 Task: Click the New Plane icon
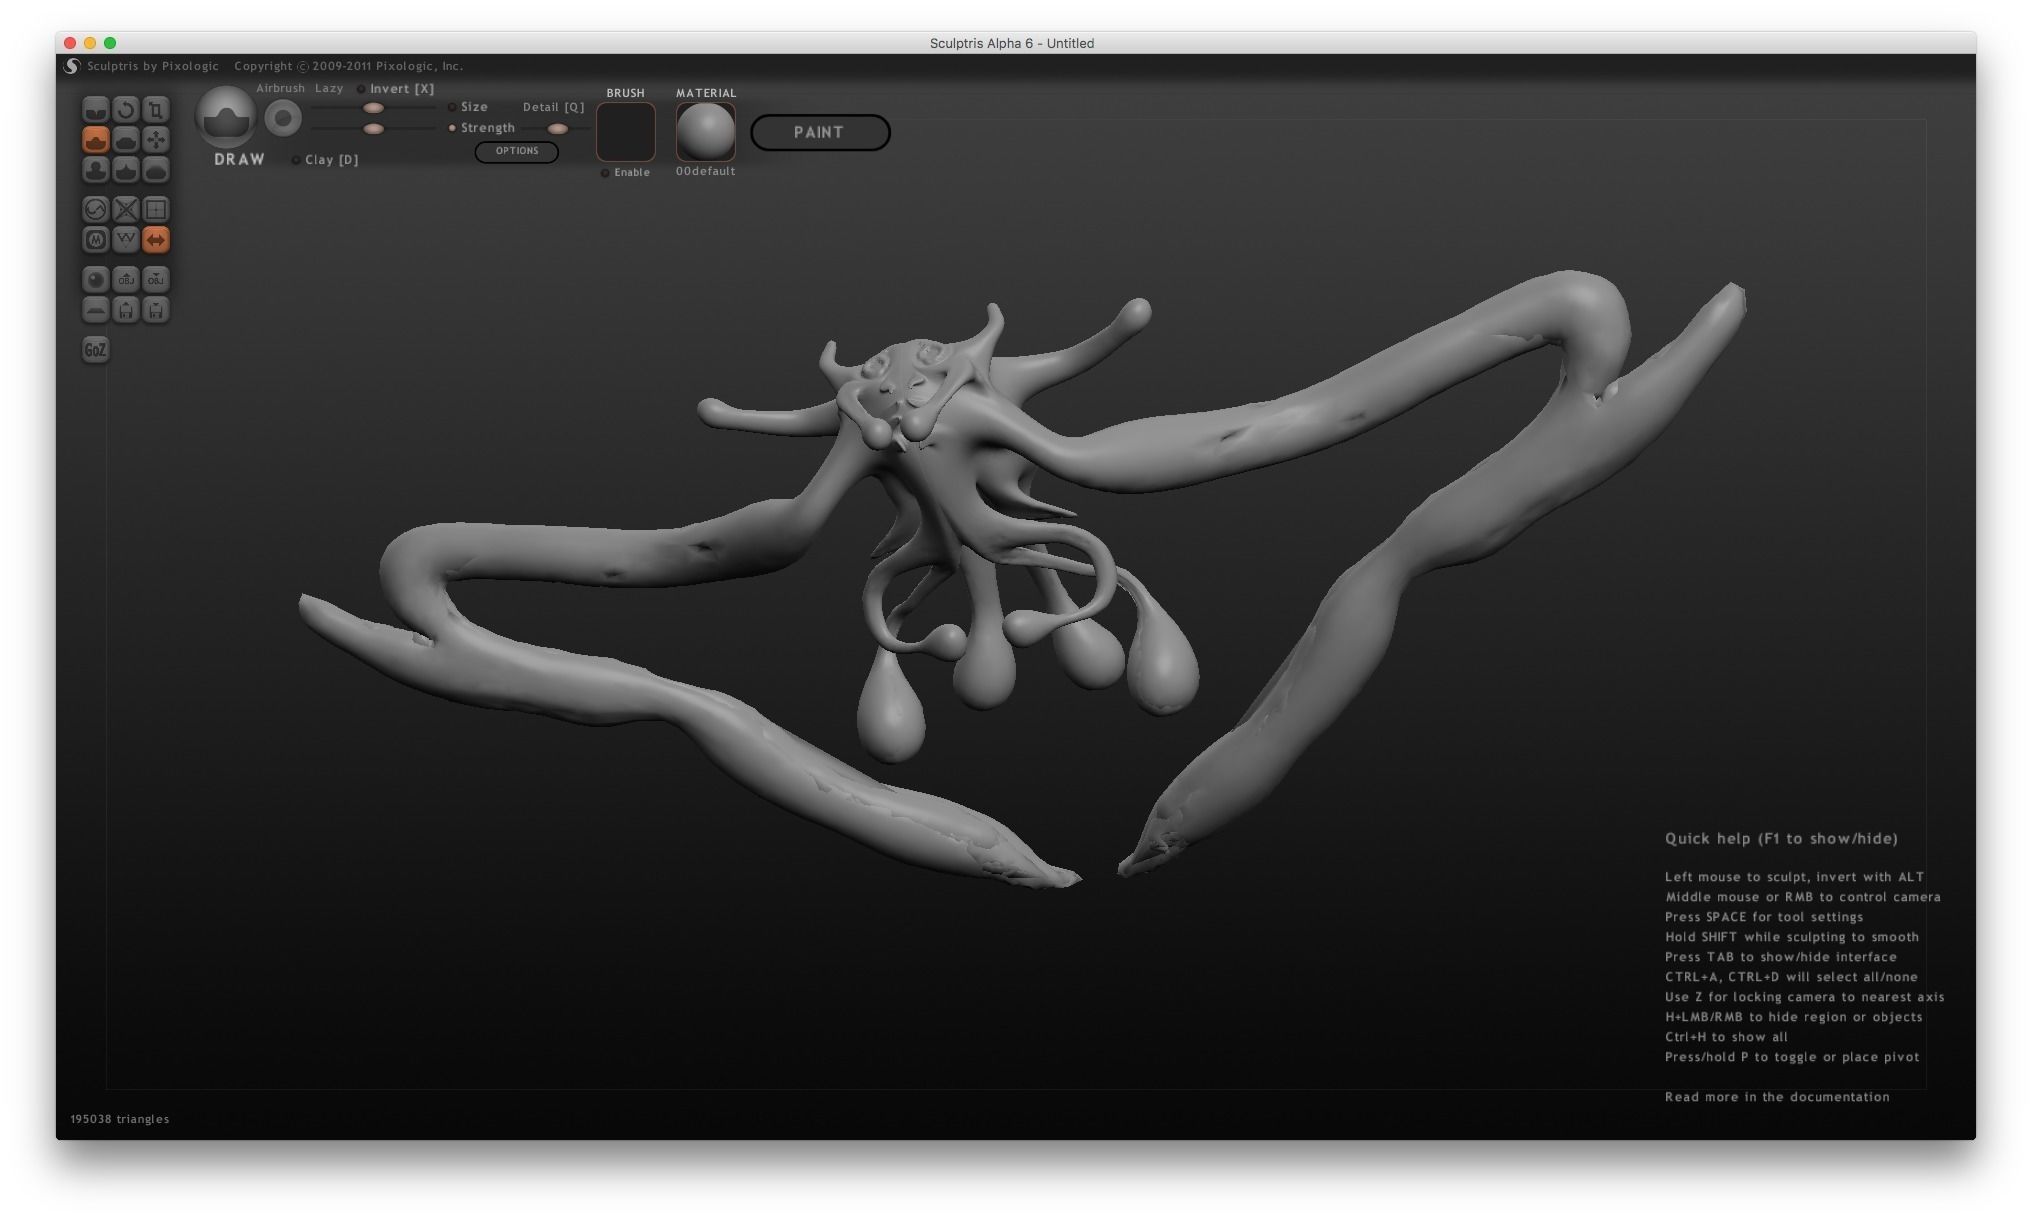pos(95,309)
